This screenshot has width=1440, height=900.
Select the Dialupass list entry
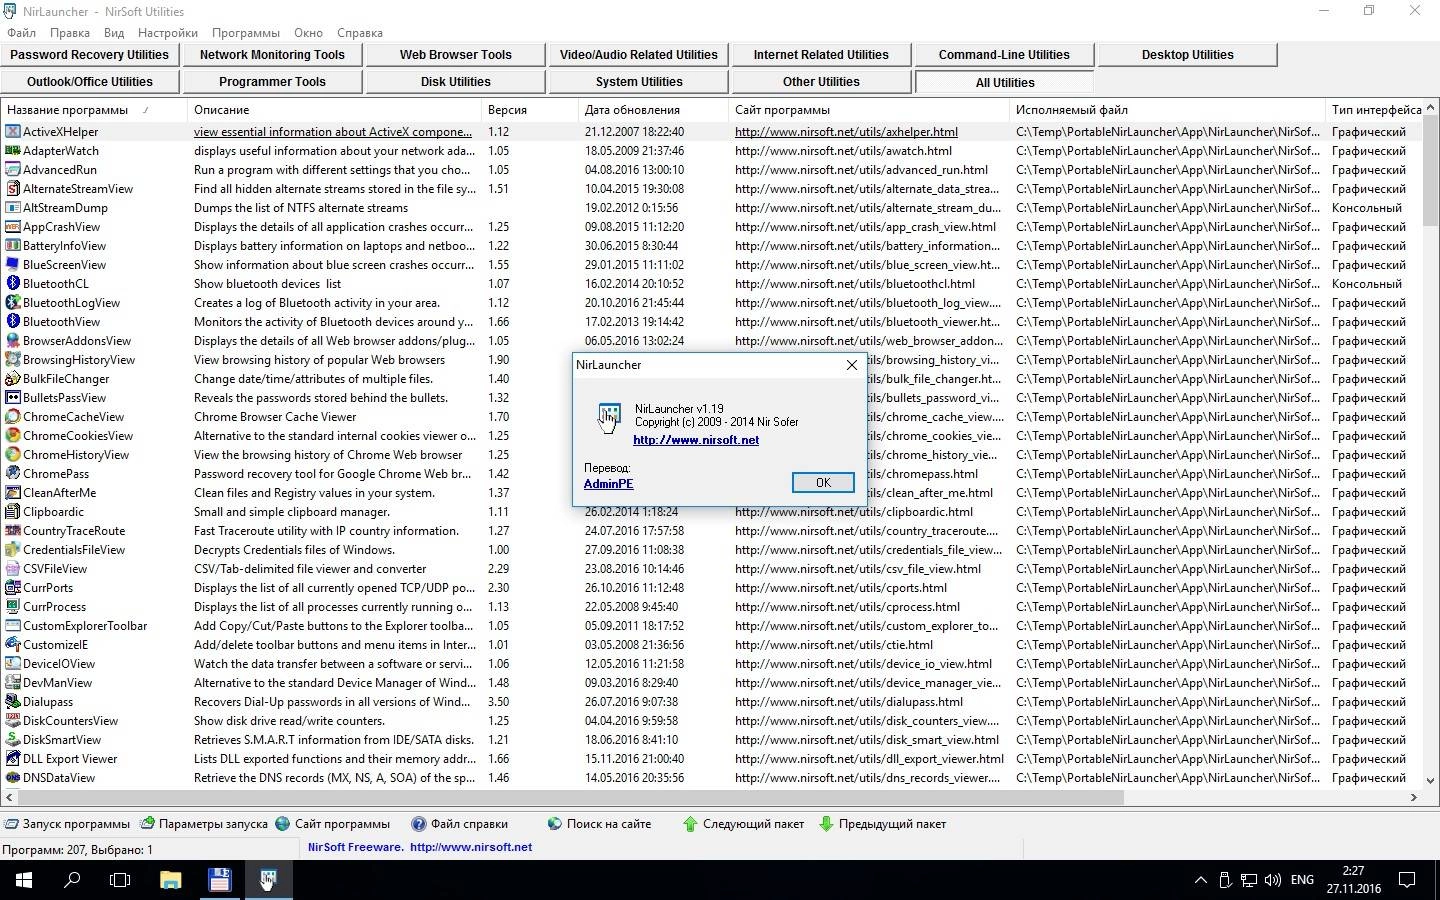pyautogui.click(x=48, y=702)
